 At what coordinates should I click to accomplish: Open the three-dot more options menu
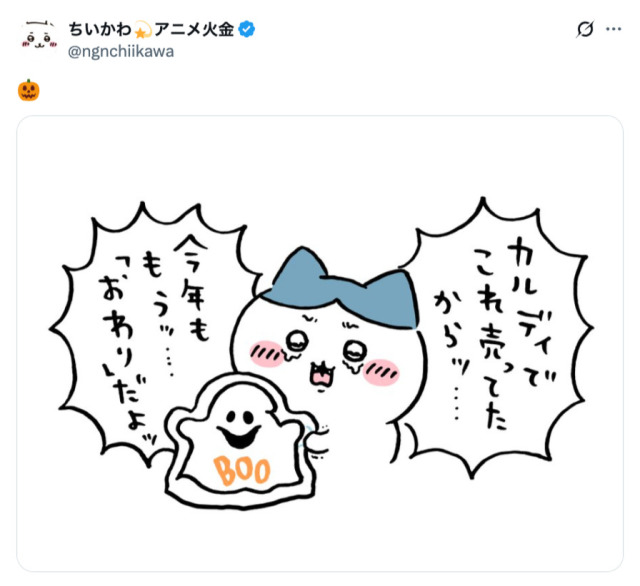[x=613, y=29]
